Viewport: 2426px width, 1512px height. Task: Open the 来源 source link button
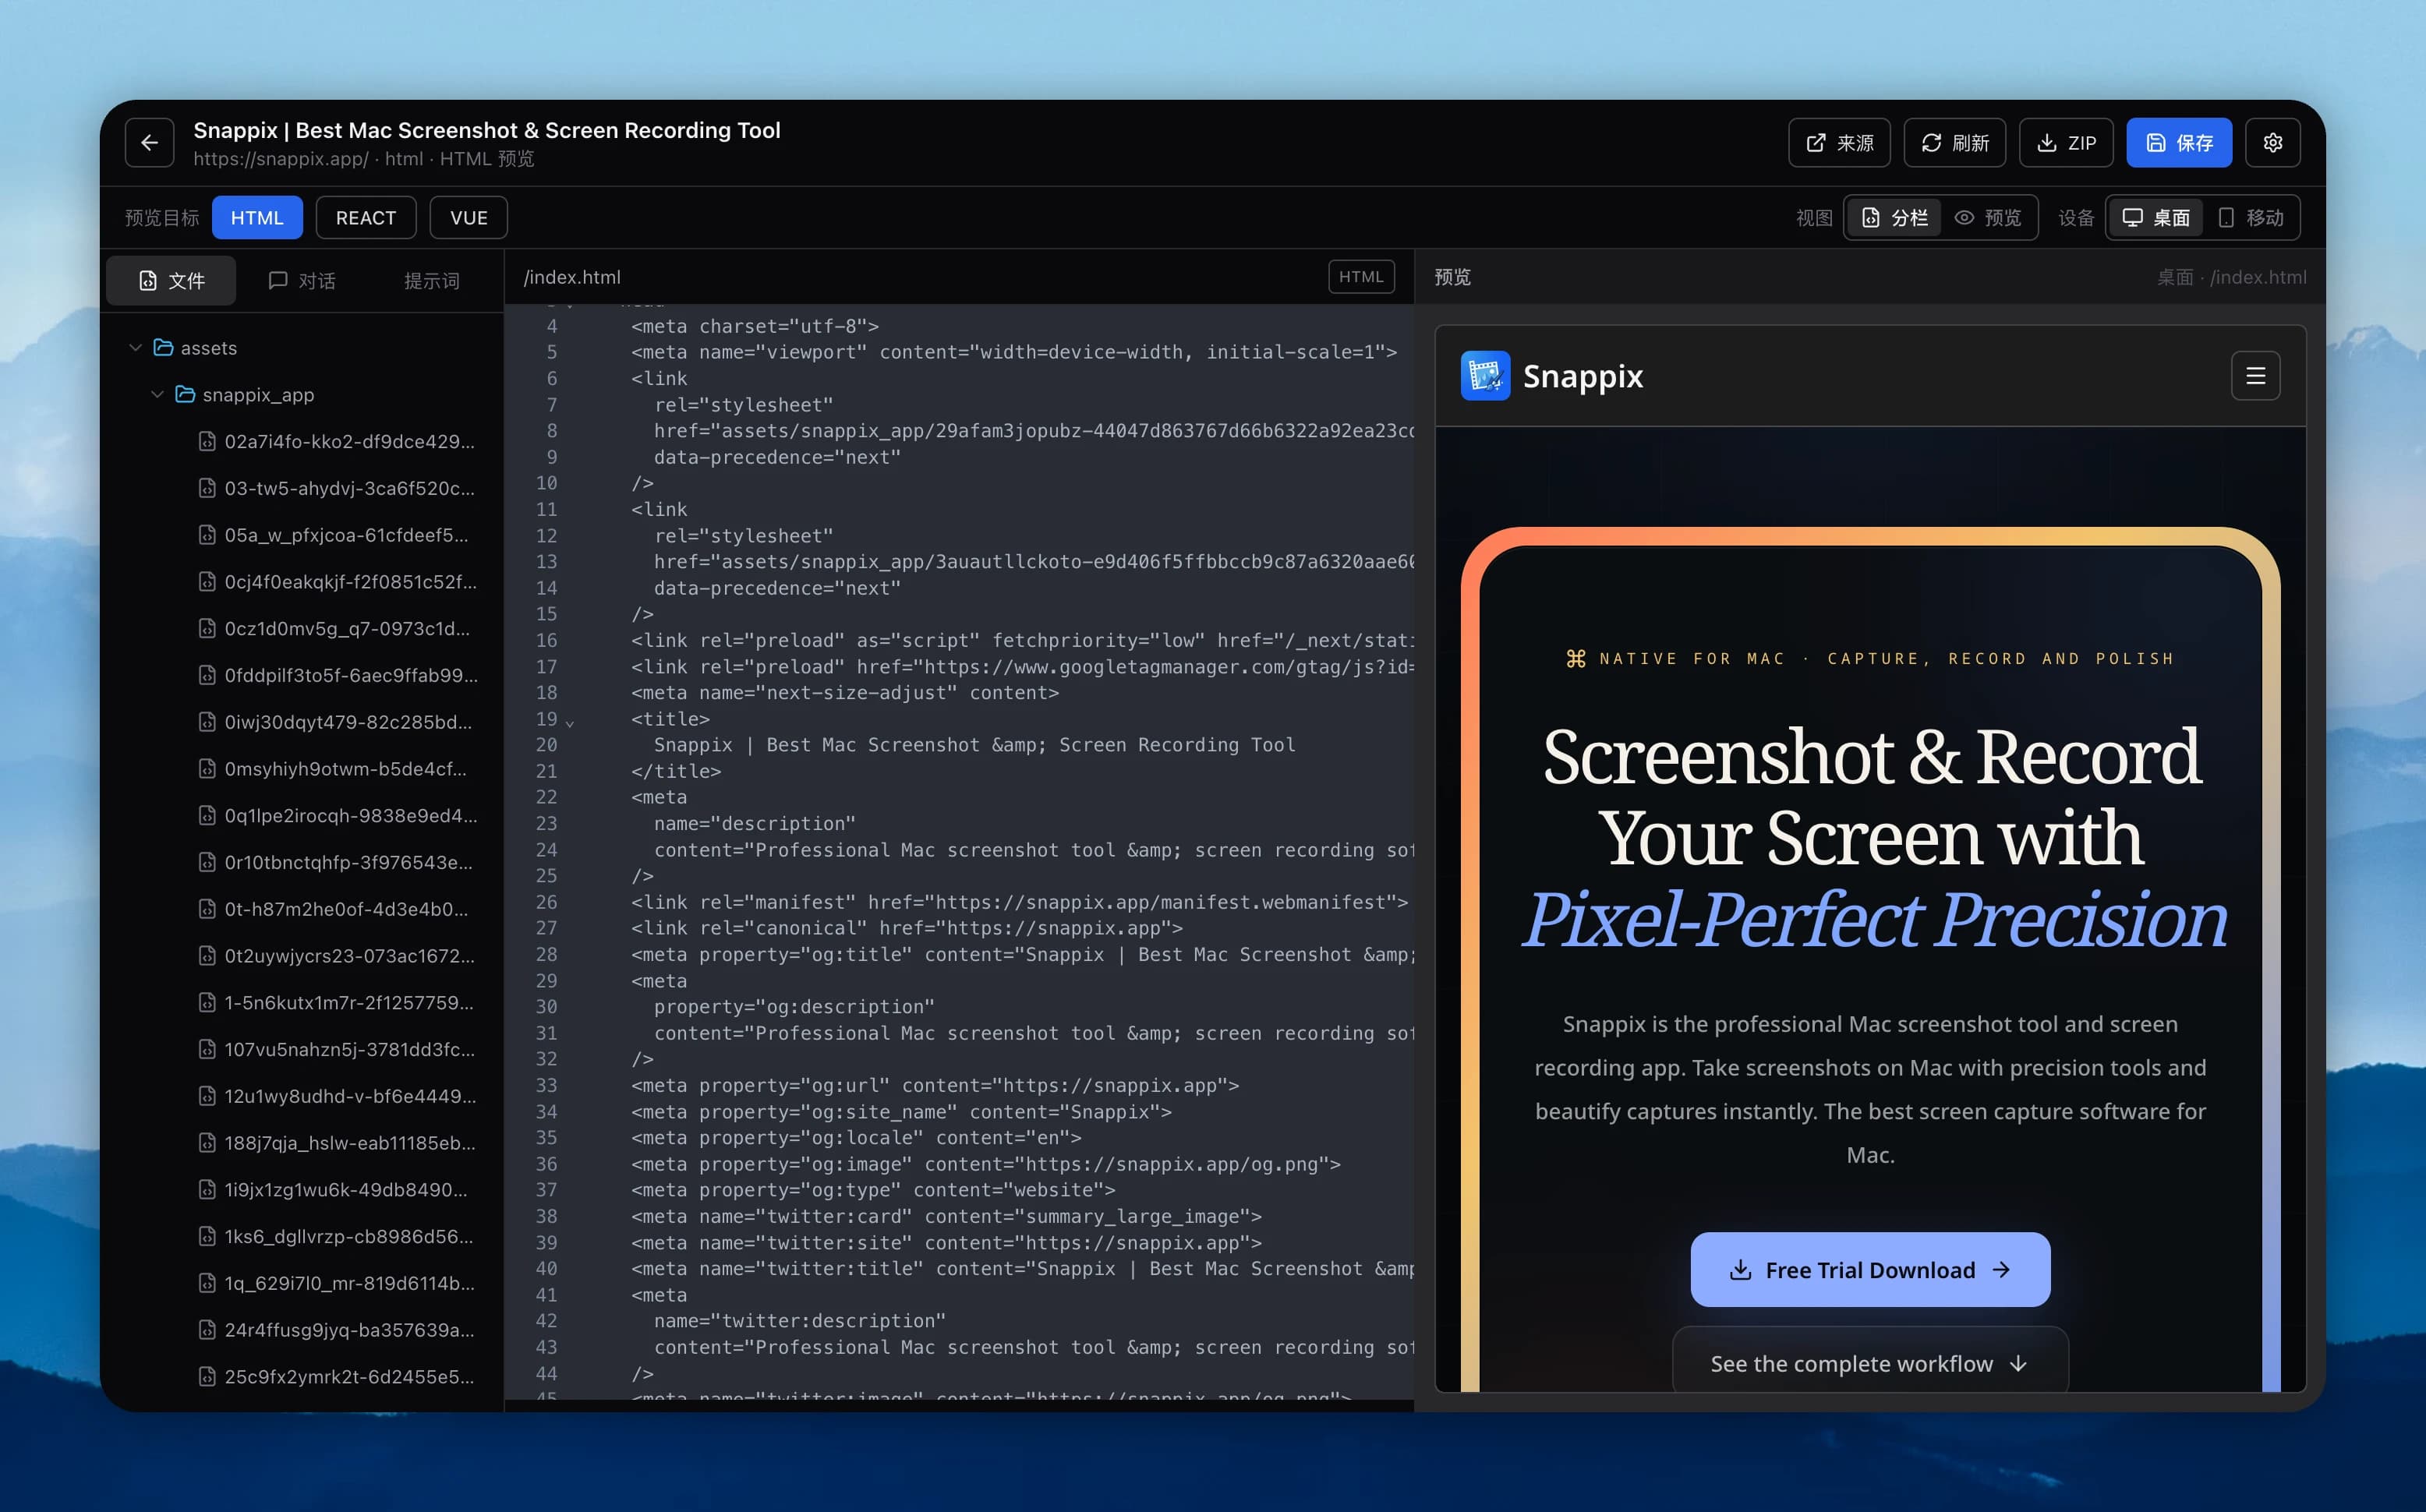[1839, 143]
